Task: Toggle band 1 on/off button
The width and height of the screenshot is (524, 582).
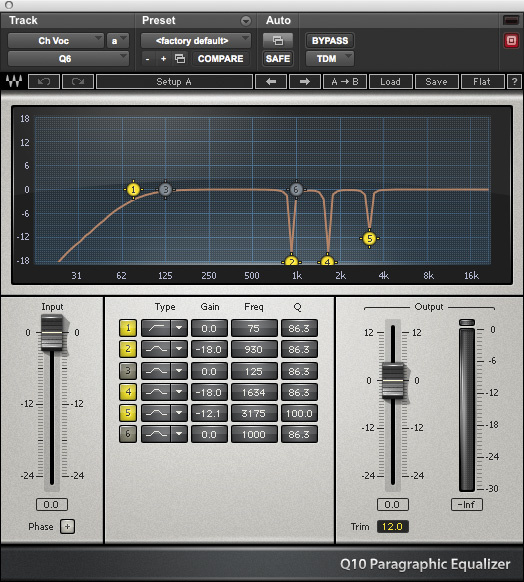Action: tap(128, 328)
